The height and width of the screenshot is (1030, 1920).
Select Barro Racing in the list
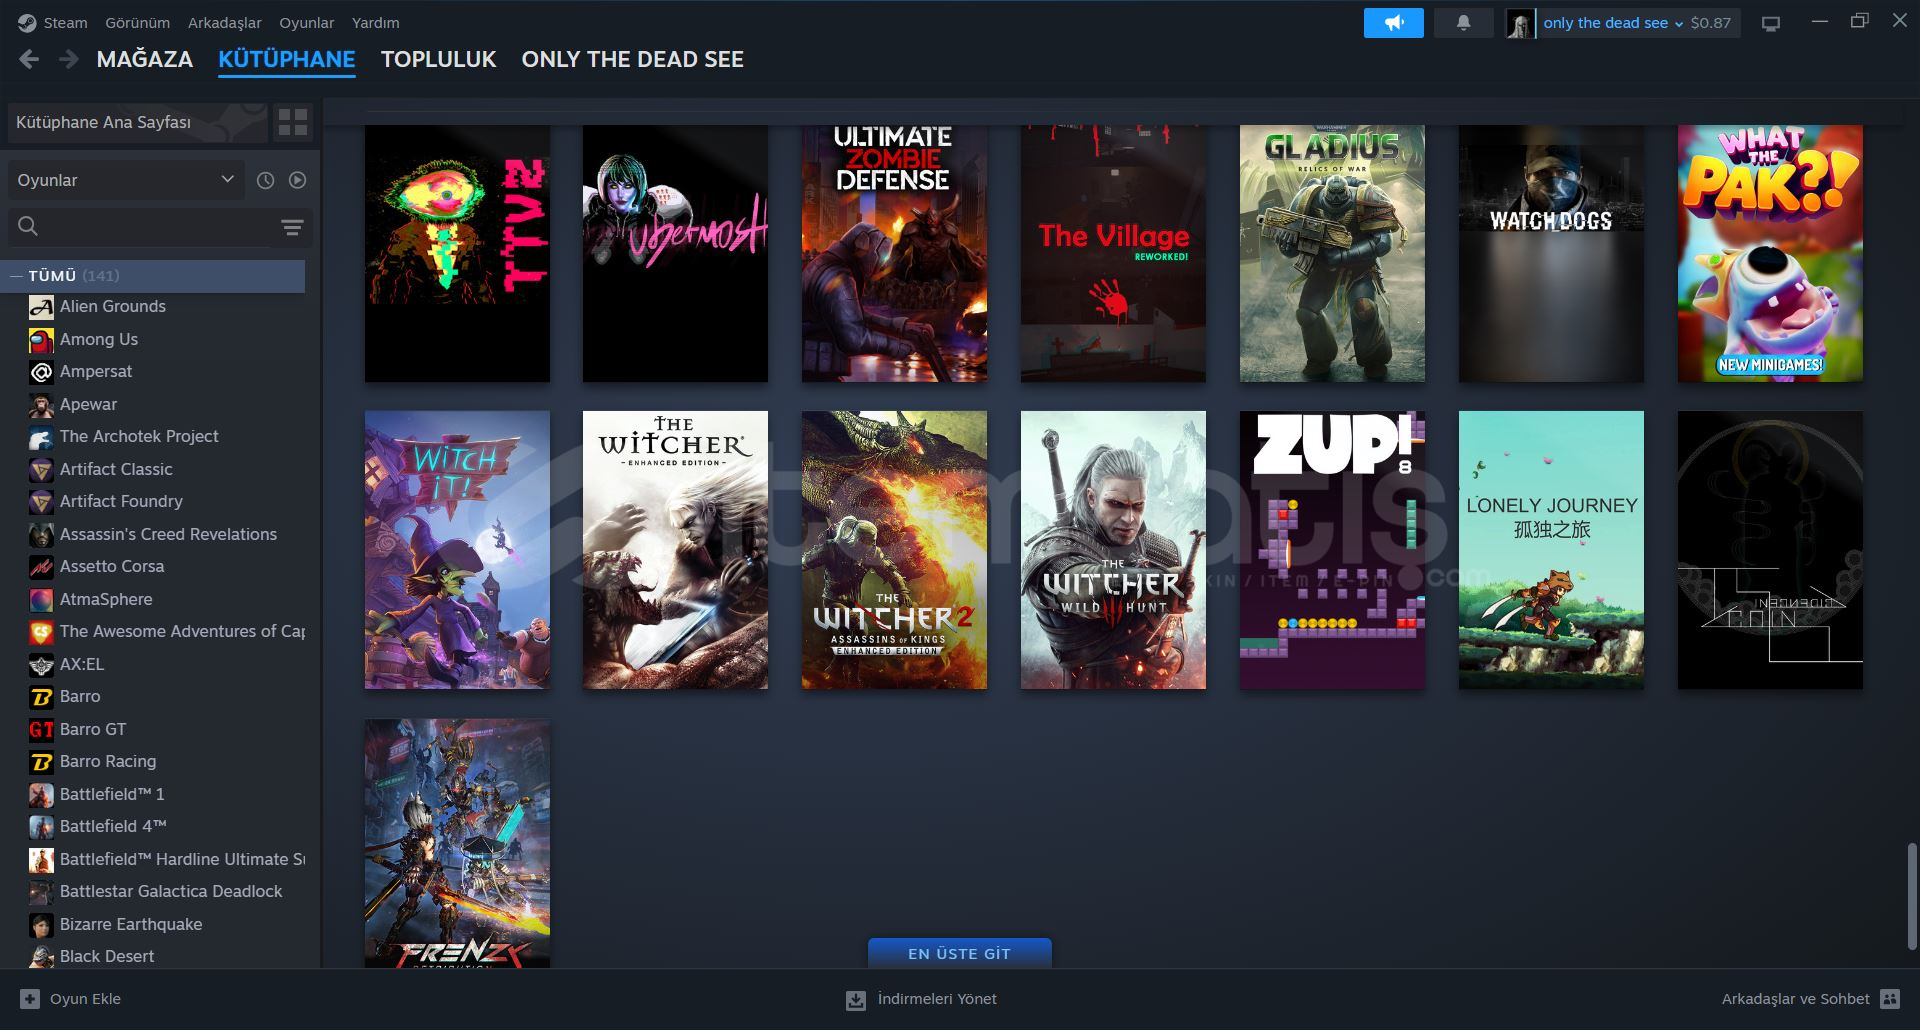108,761
